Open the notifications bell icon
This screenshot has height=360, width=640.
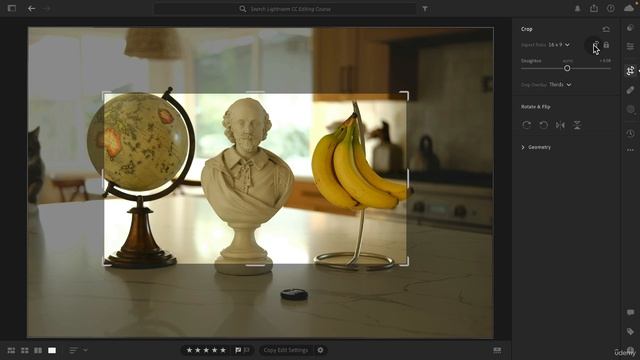(x=577, y=9)
